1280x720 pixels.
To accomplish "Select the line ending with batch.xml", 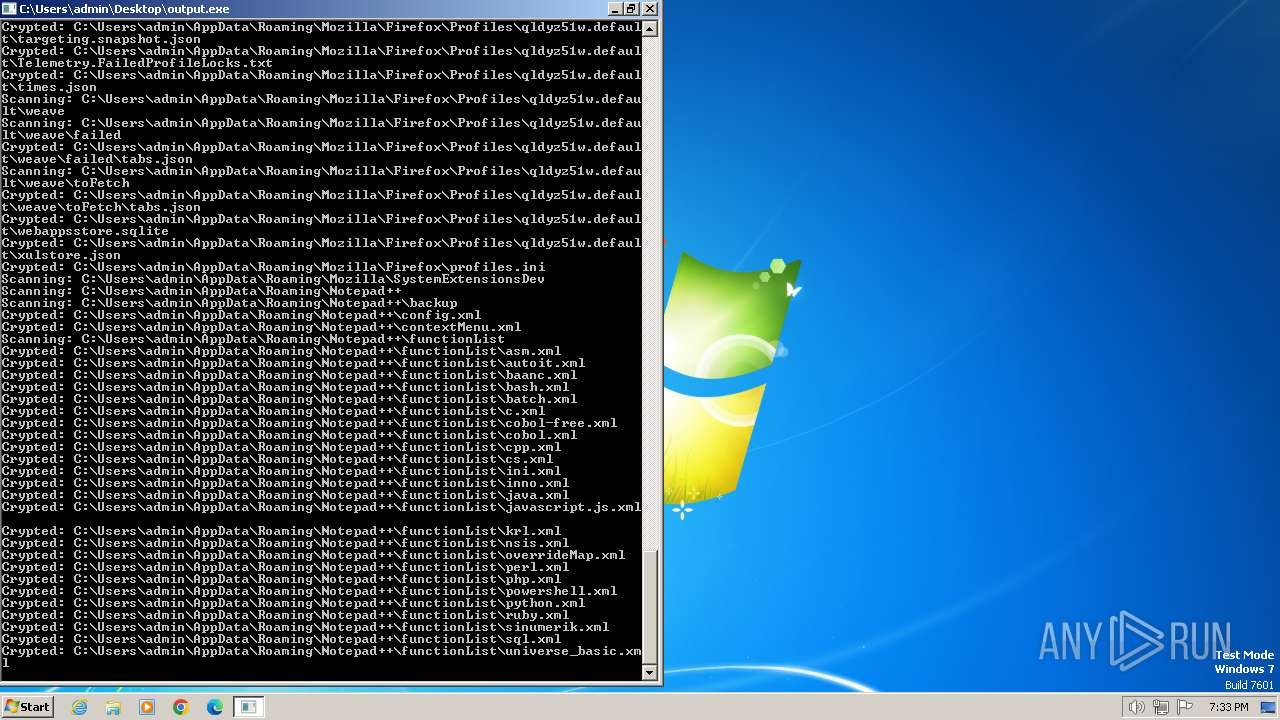I will pos(289,399).
